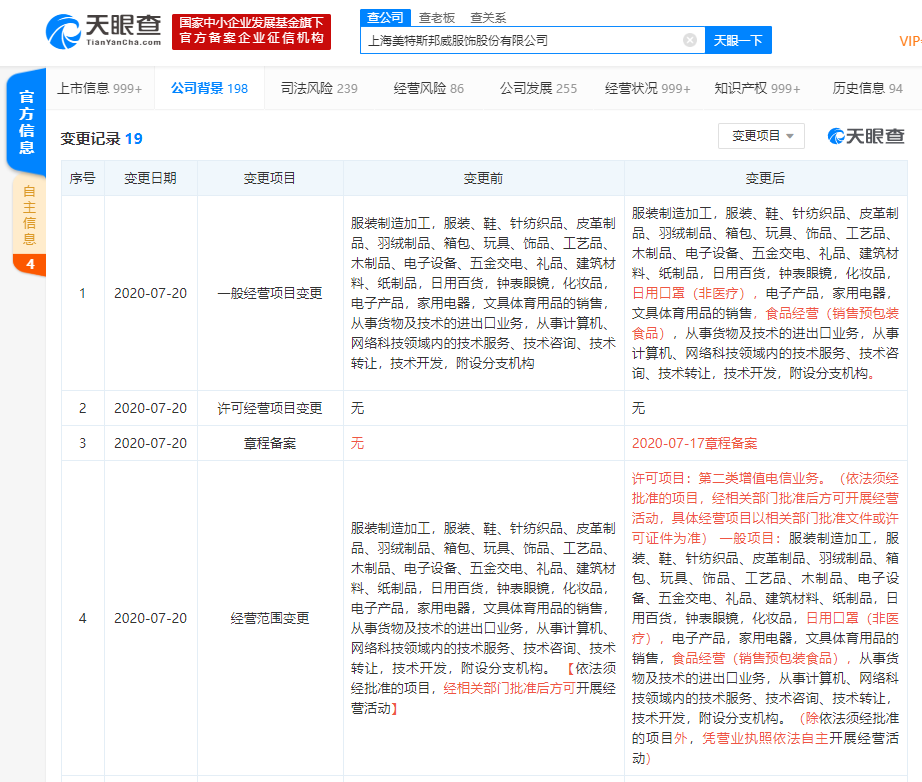This screenshot has height=782, width=922.
Task: Click the TianYanCha logo
Action: tap(103, 31)
